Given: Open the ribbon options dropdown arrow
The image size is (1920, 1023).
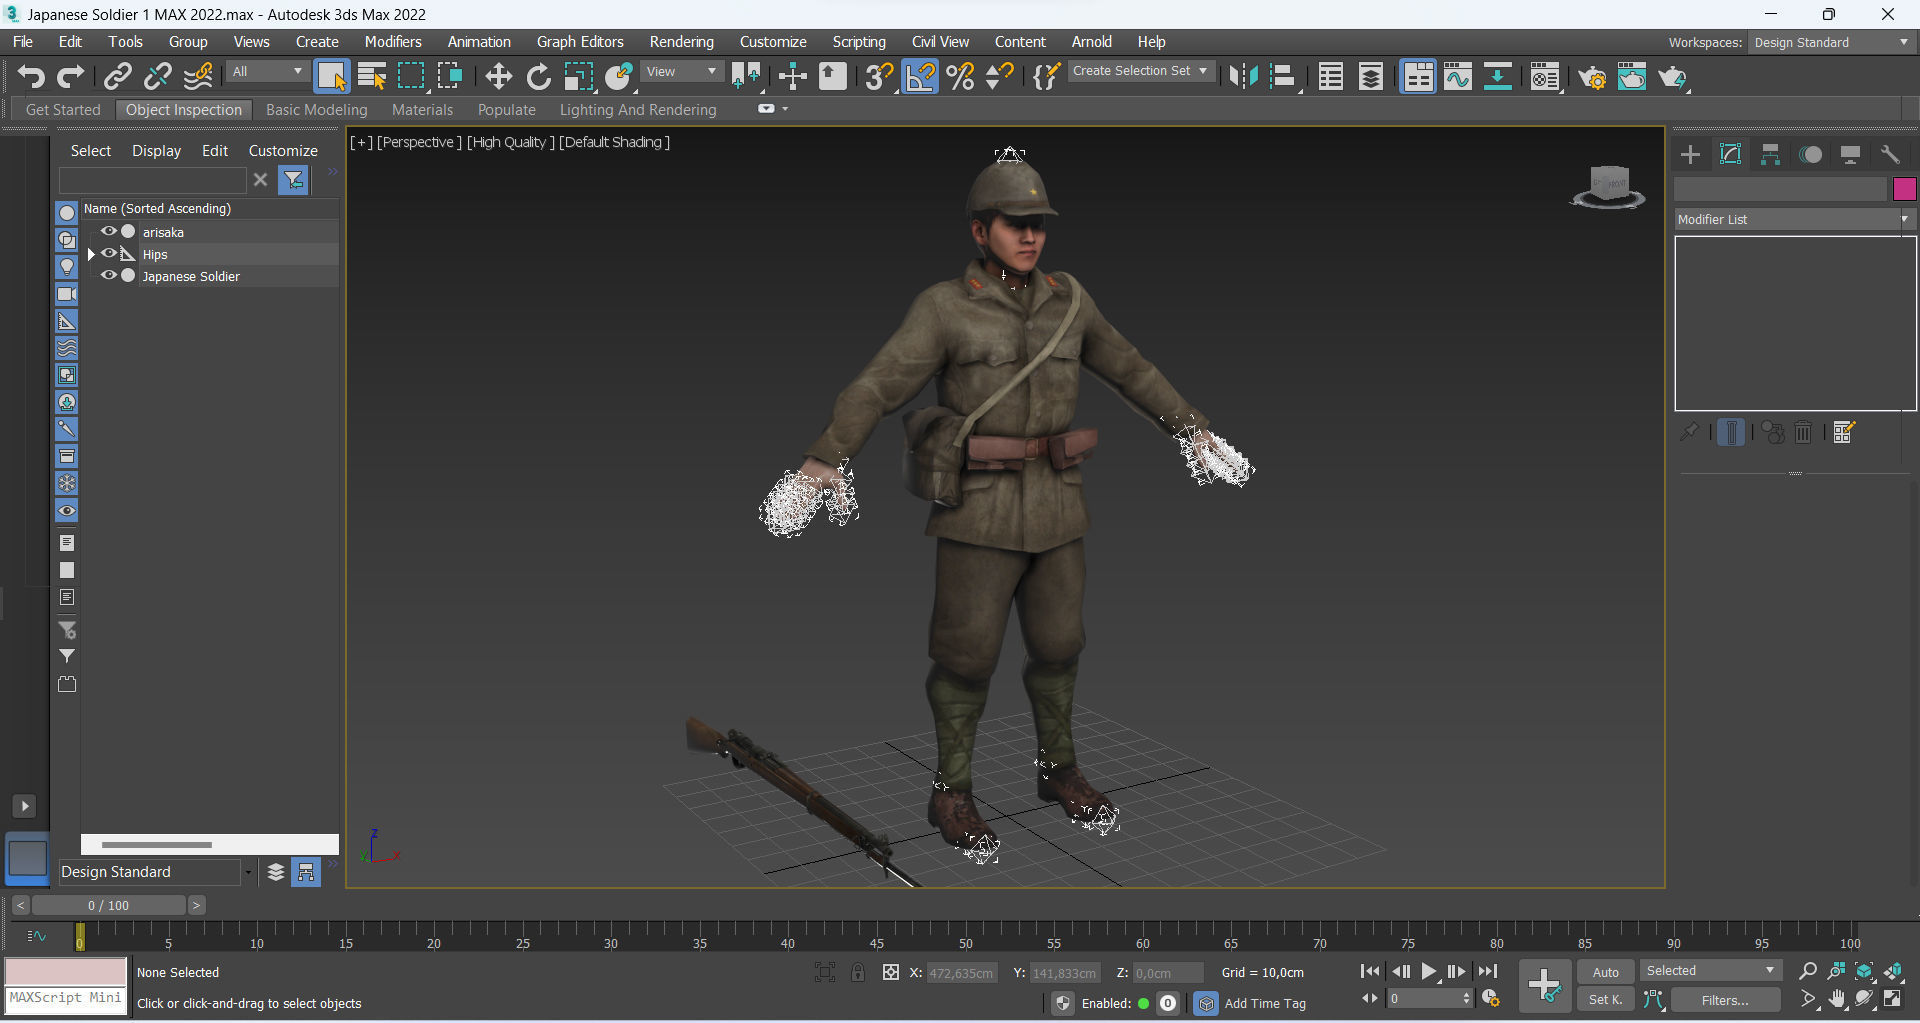Looking at the screenshot, I should 785,109.
